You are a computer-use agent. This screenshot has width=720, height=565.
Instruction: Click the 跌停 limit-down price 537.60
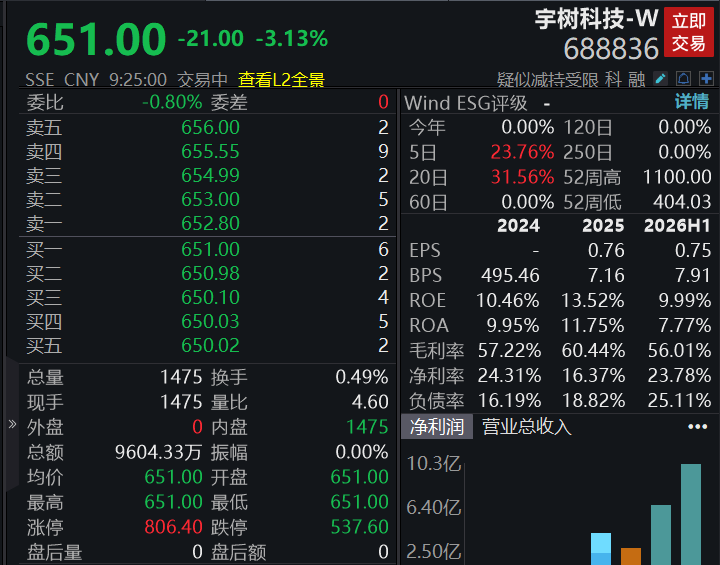[360, 526]
